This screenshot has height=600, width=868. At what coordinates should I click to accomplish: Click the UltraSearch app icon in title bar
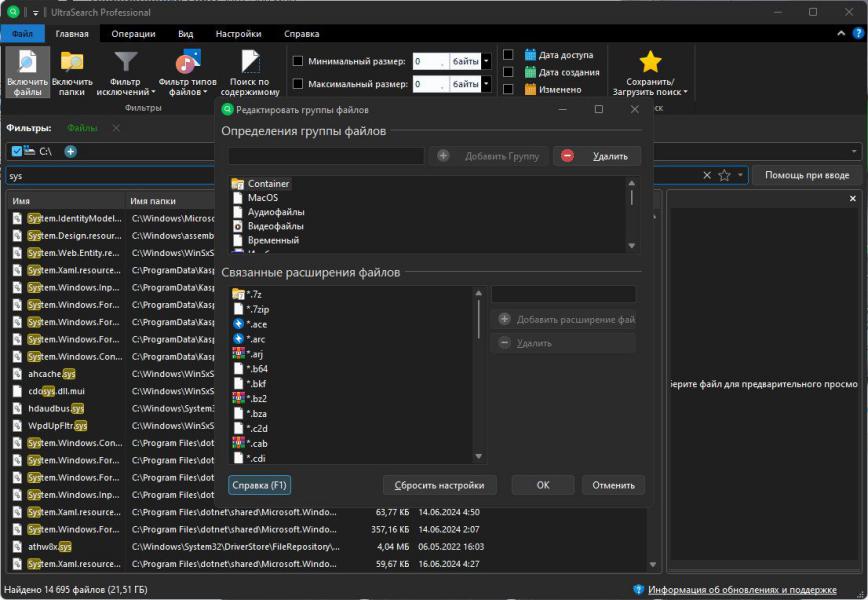(x=13, y=12)
